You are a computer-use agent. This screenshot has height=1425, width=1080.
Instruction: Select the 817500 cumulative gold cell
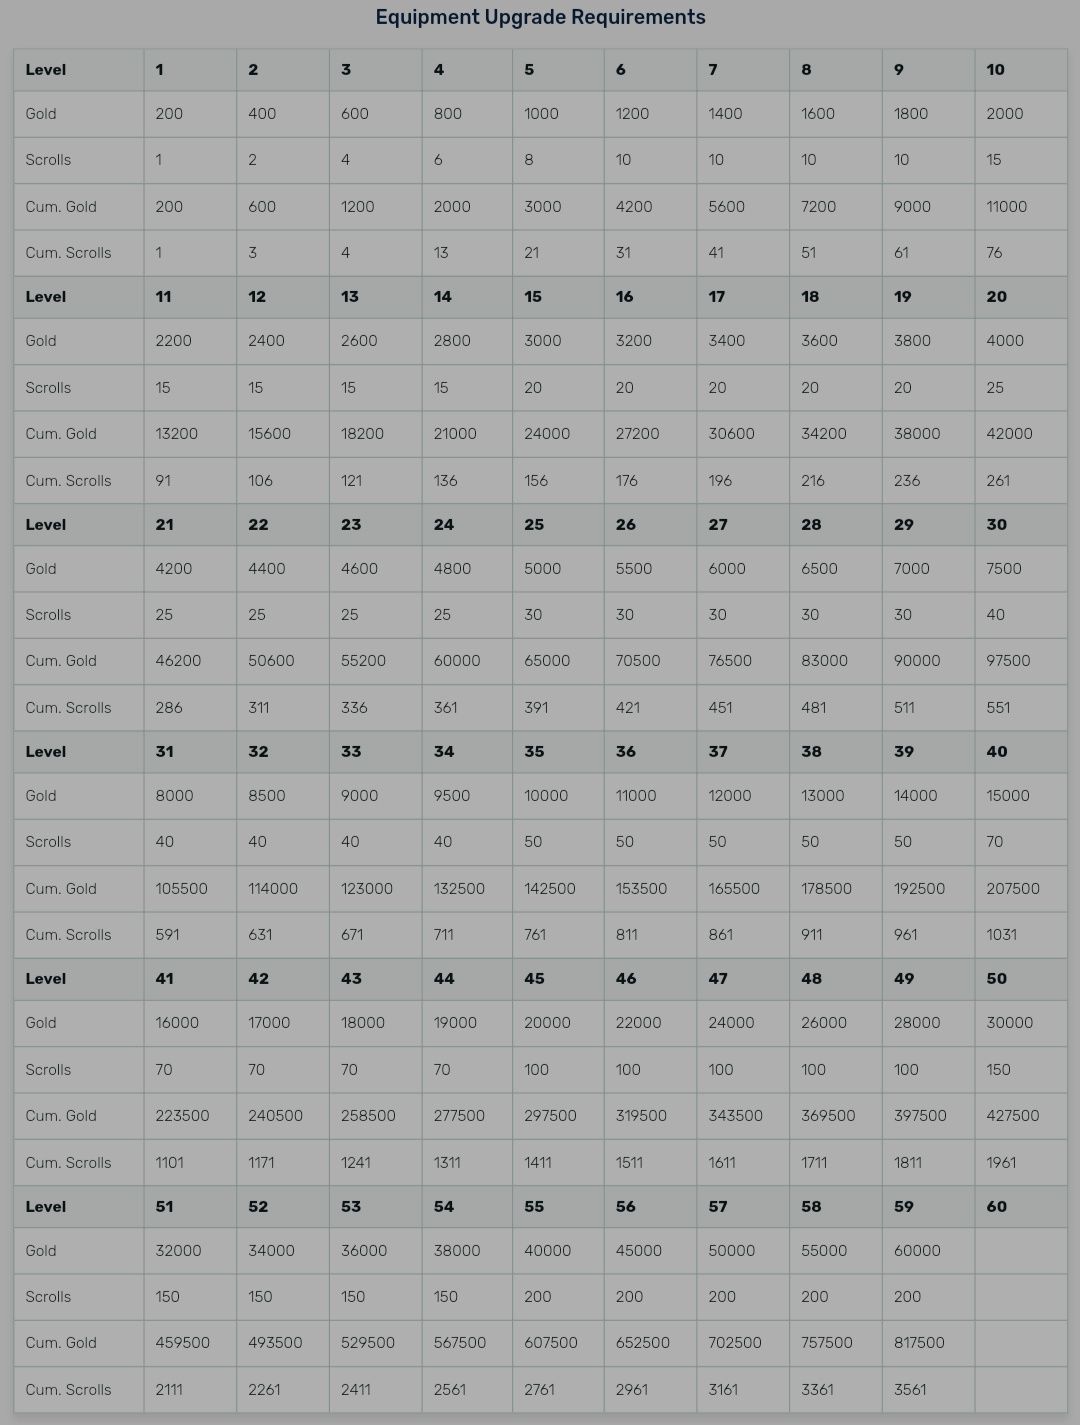point(917,1343)
